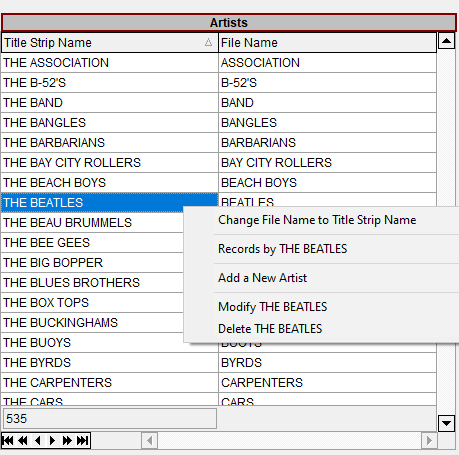Image resolution: width=459 pixels, height=455 pixels.
Task: Select THE BAND title strip row
Action: (110, 103)
